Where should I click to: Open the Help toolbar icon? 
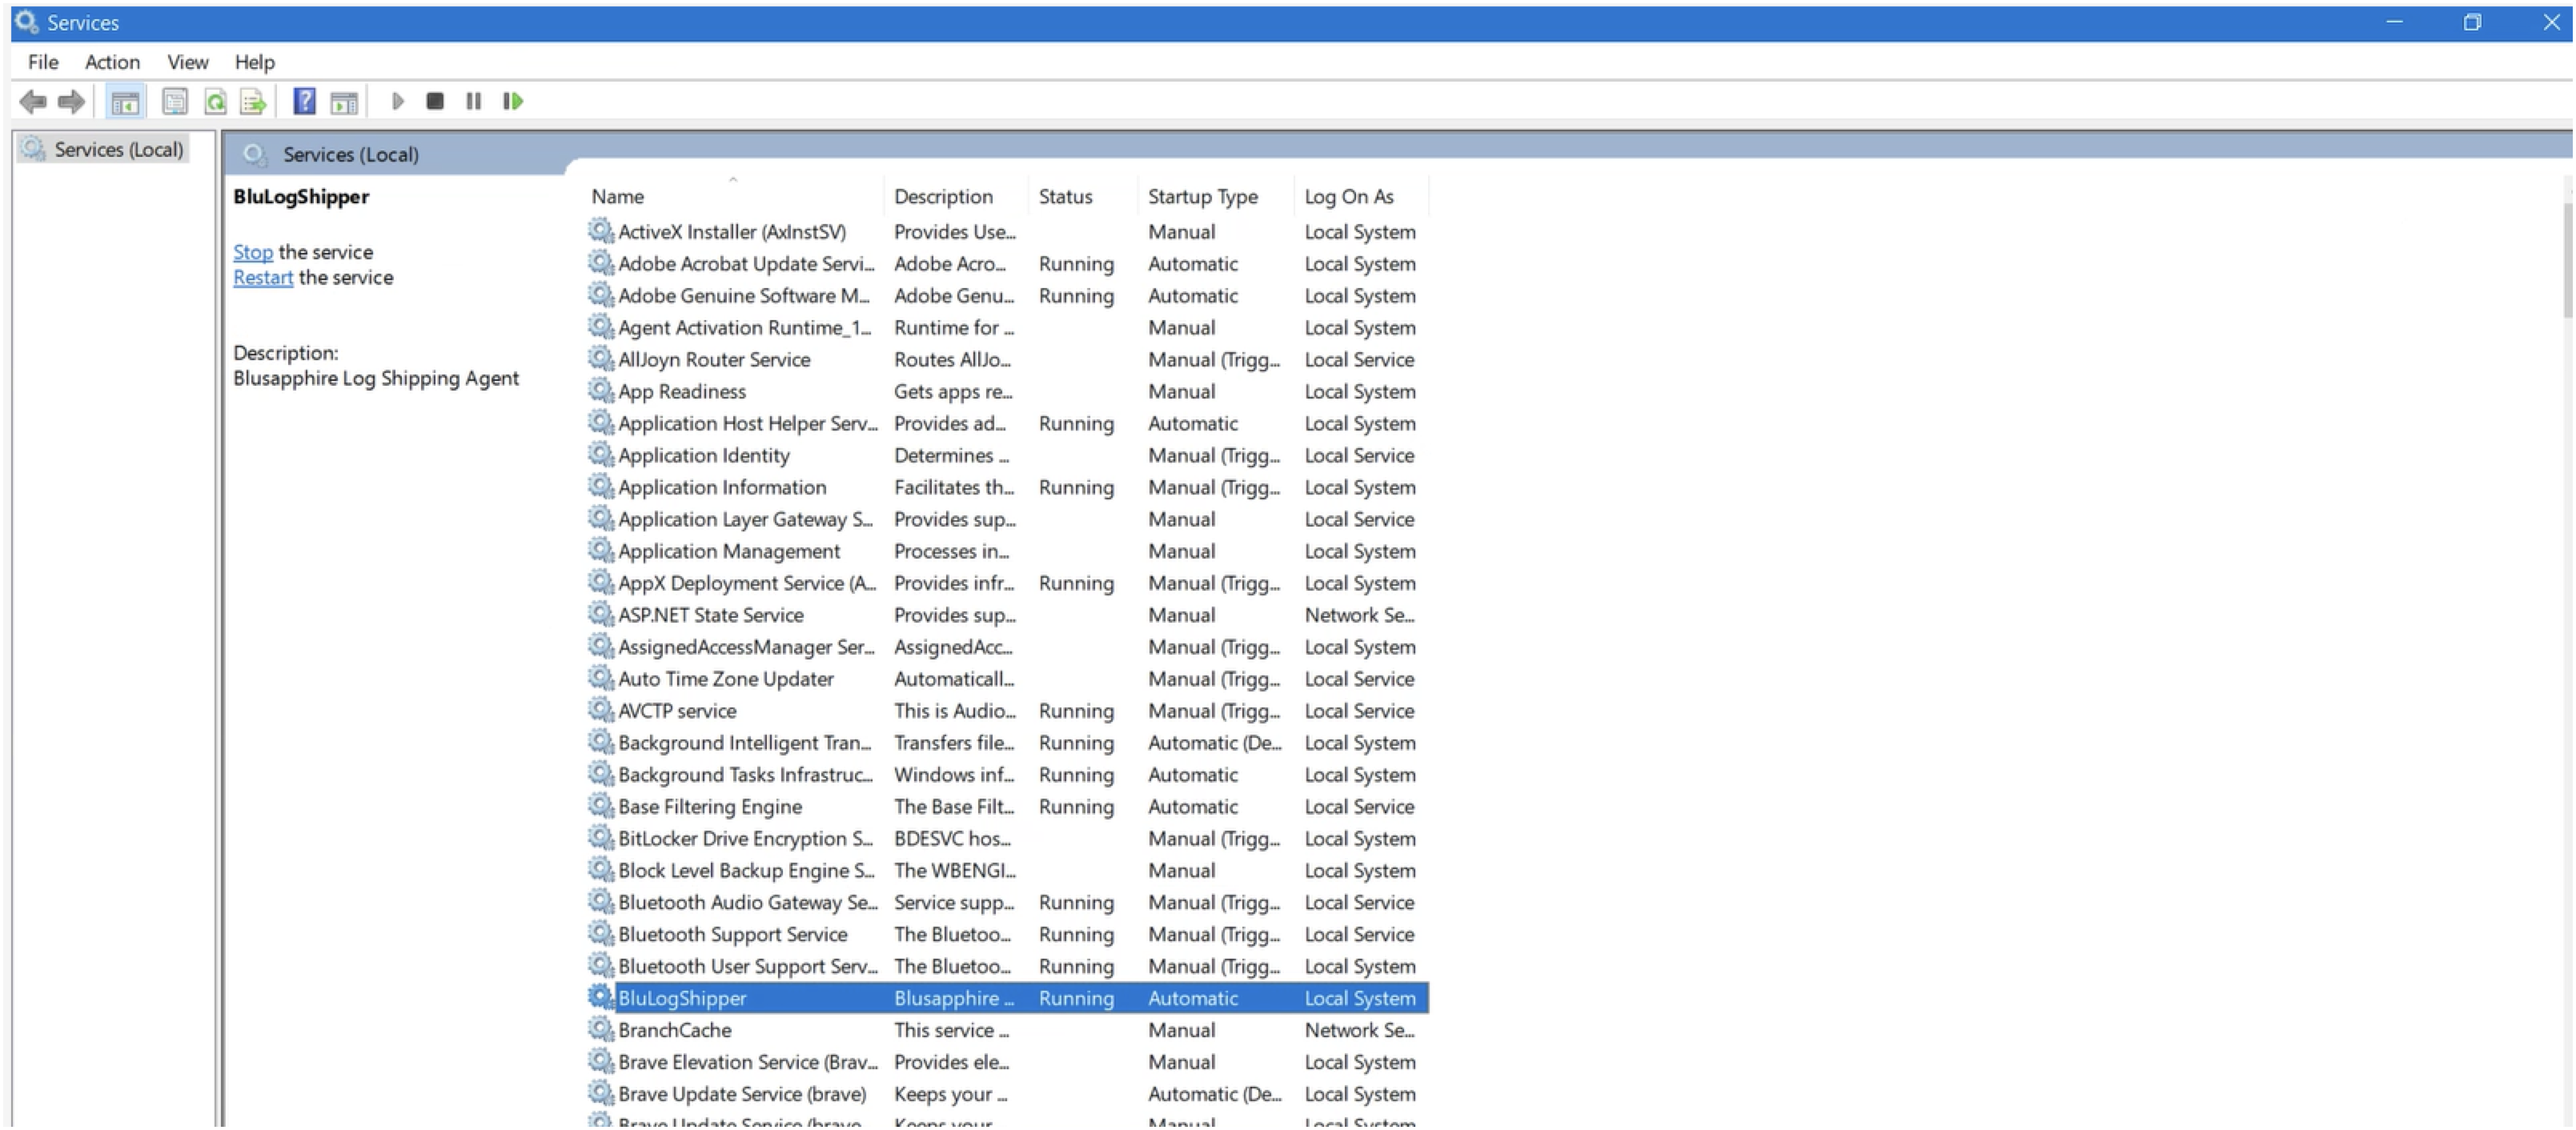point(304,101)
